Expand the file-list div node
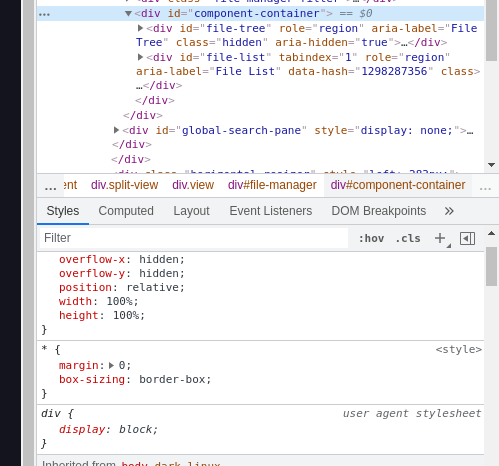The image size is (499, 466). coord(140,57)
